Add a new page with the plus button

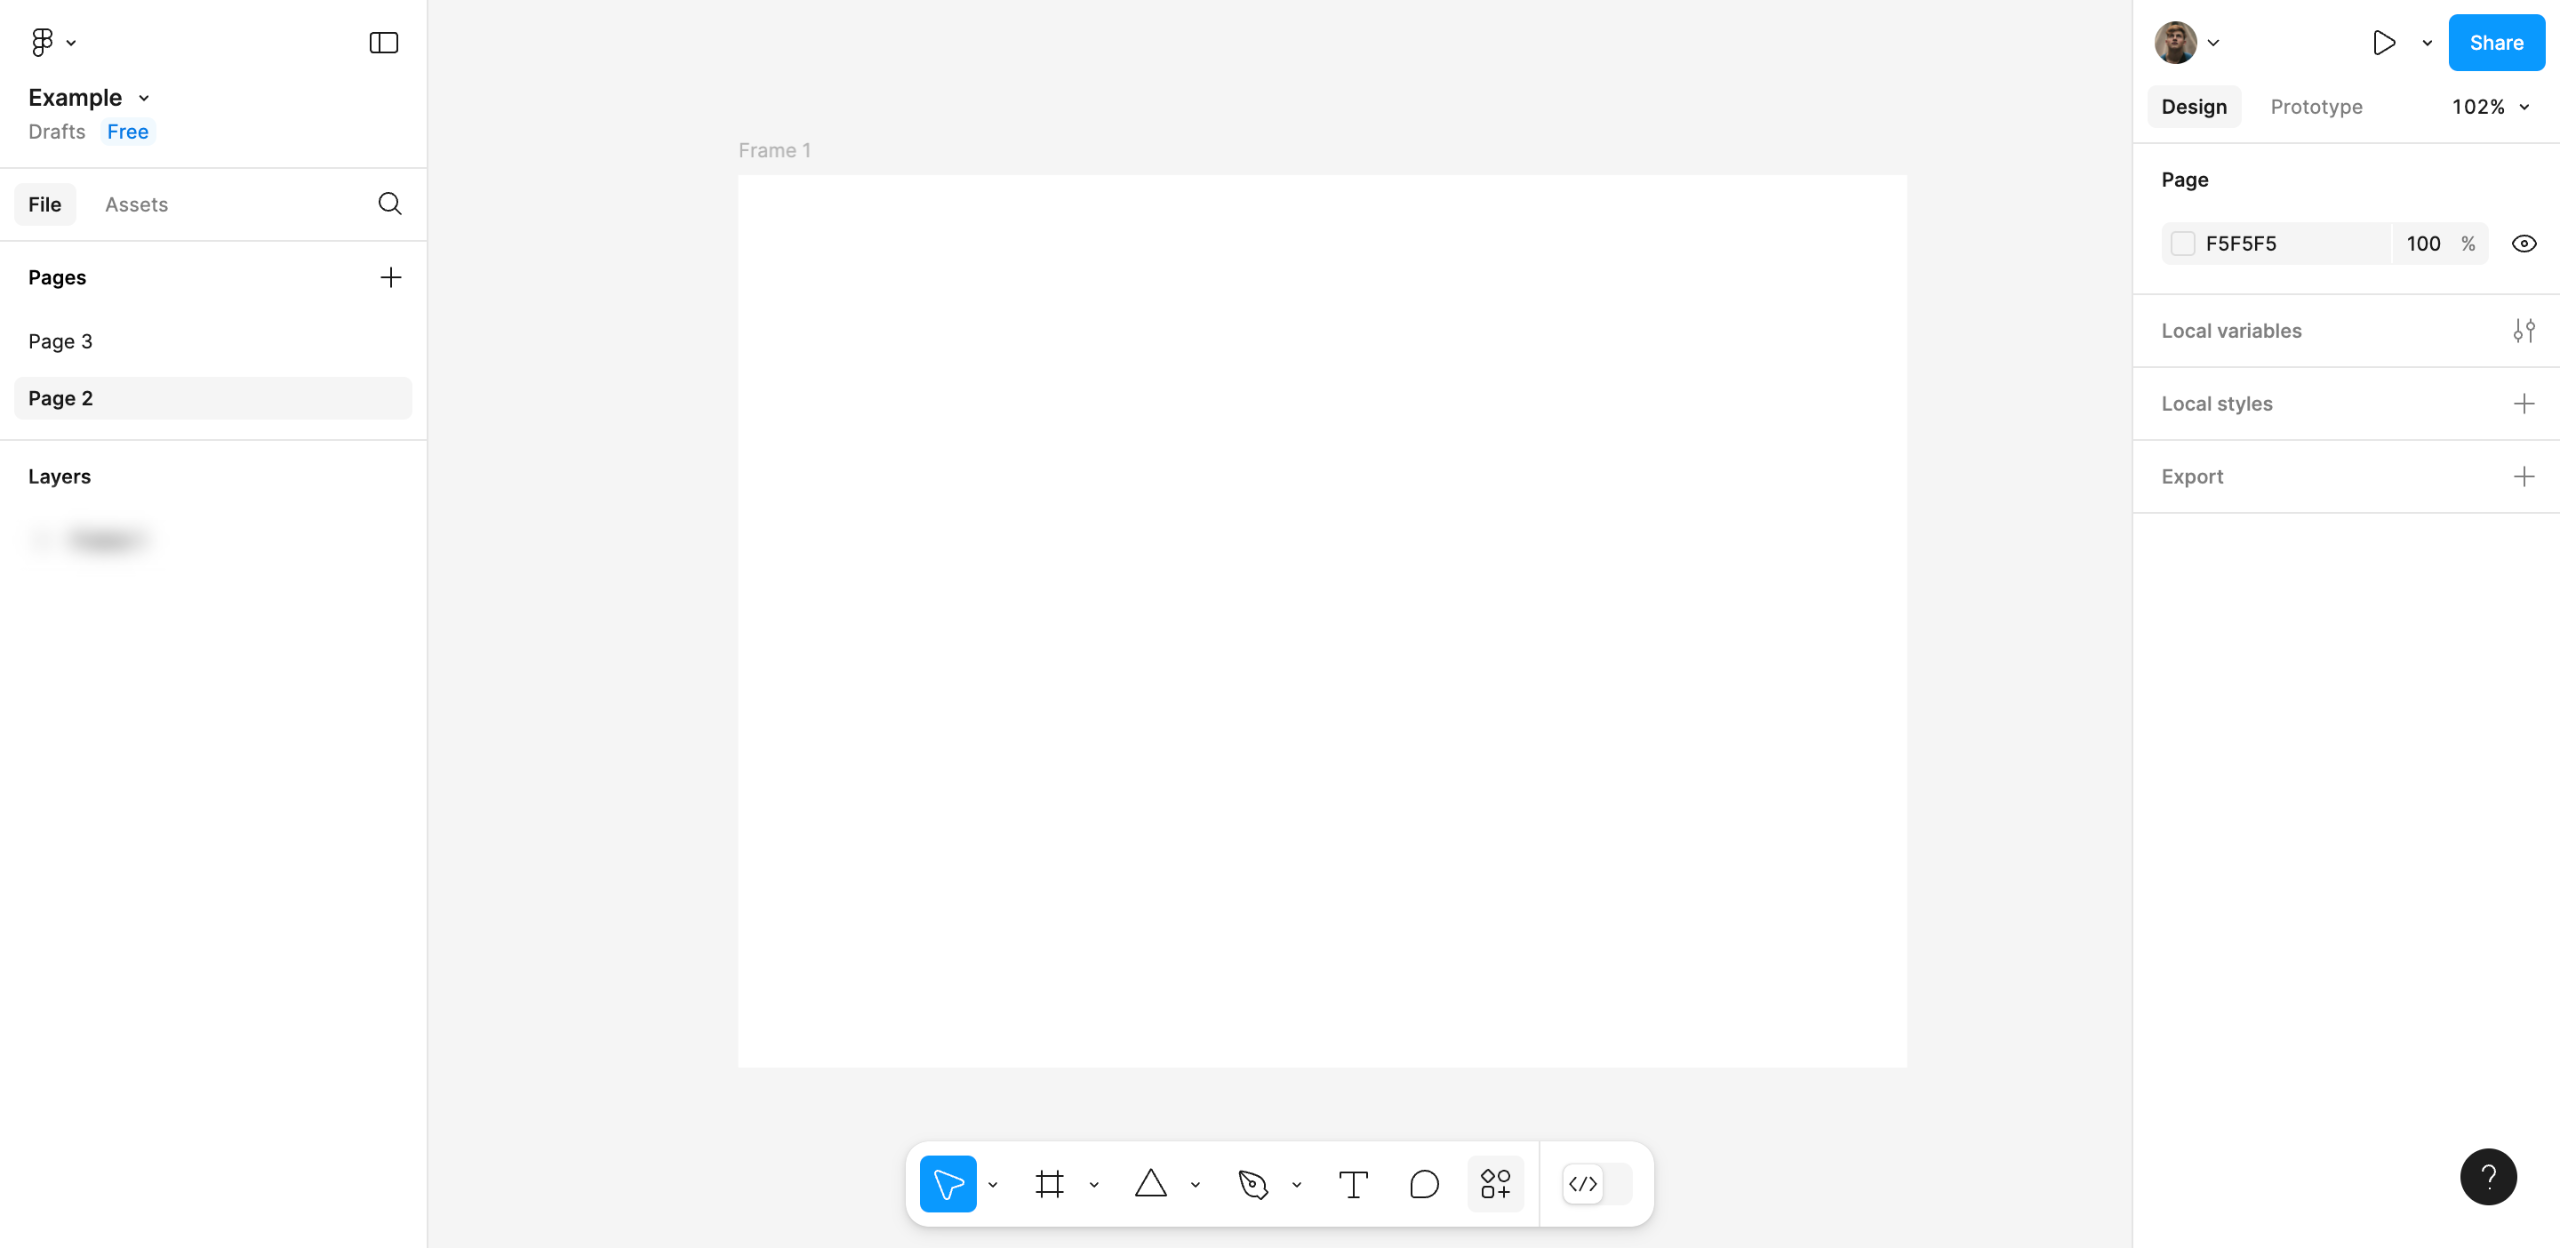coord(391,277)
